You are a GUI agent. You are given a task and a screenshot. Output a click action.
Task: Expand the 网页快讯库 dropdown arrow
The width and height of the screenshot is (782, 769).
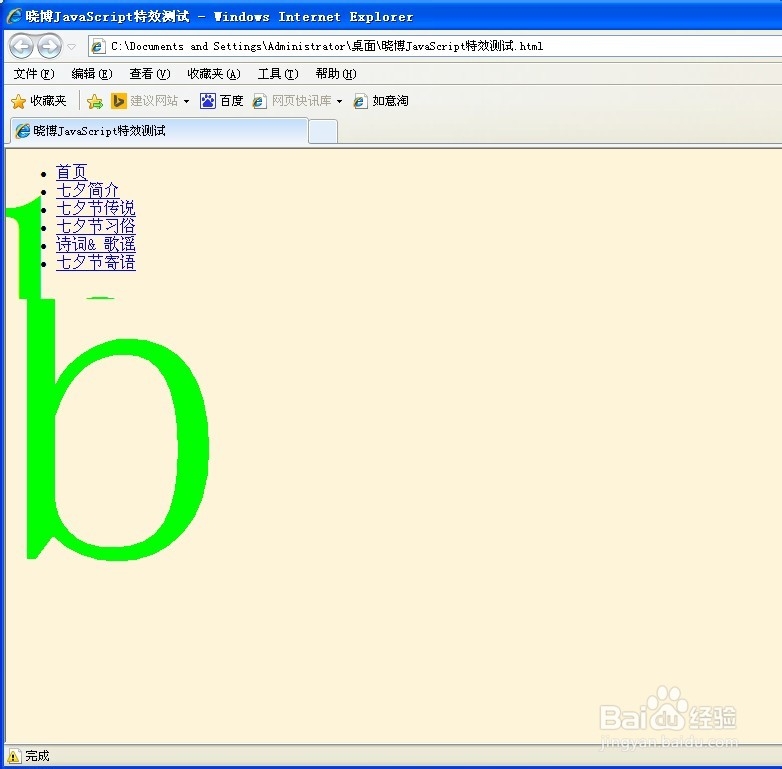(339, 101)
